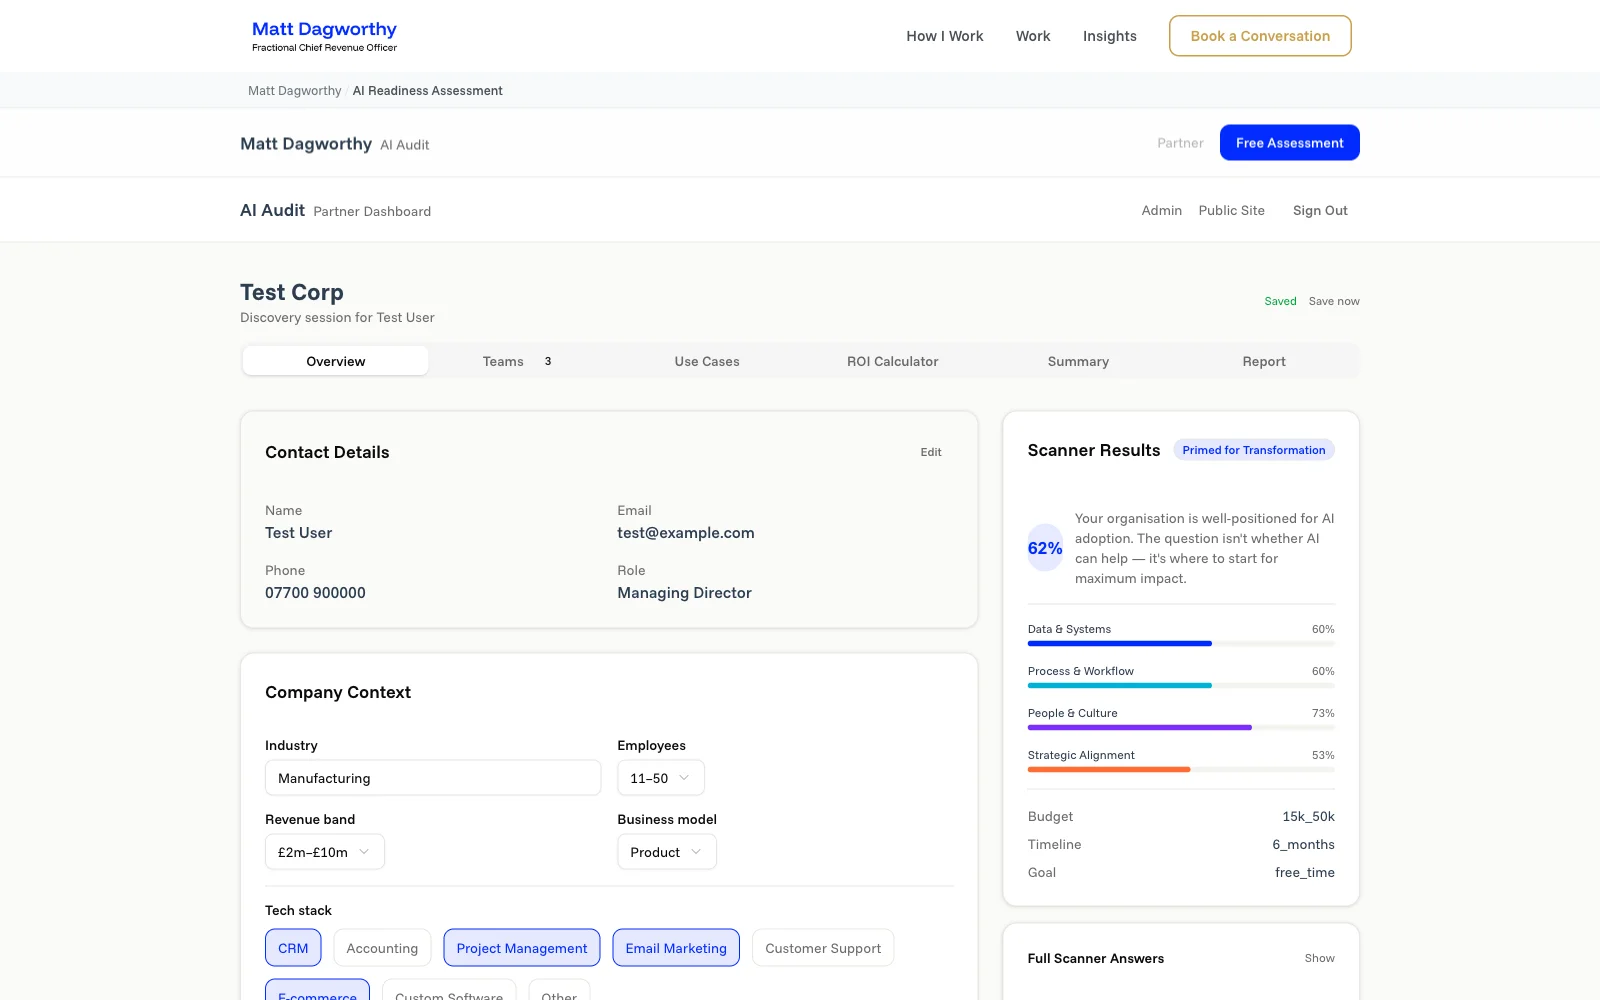The image size is (1600, 1000).
Task: Open the Free Assessment button
Action: (1289, 142)
